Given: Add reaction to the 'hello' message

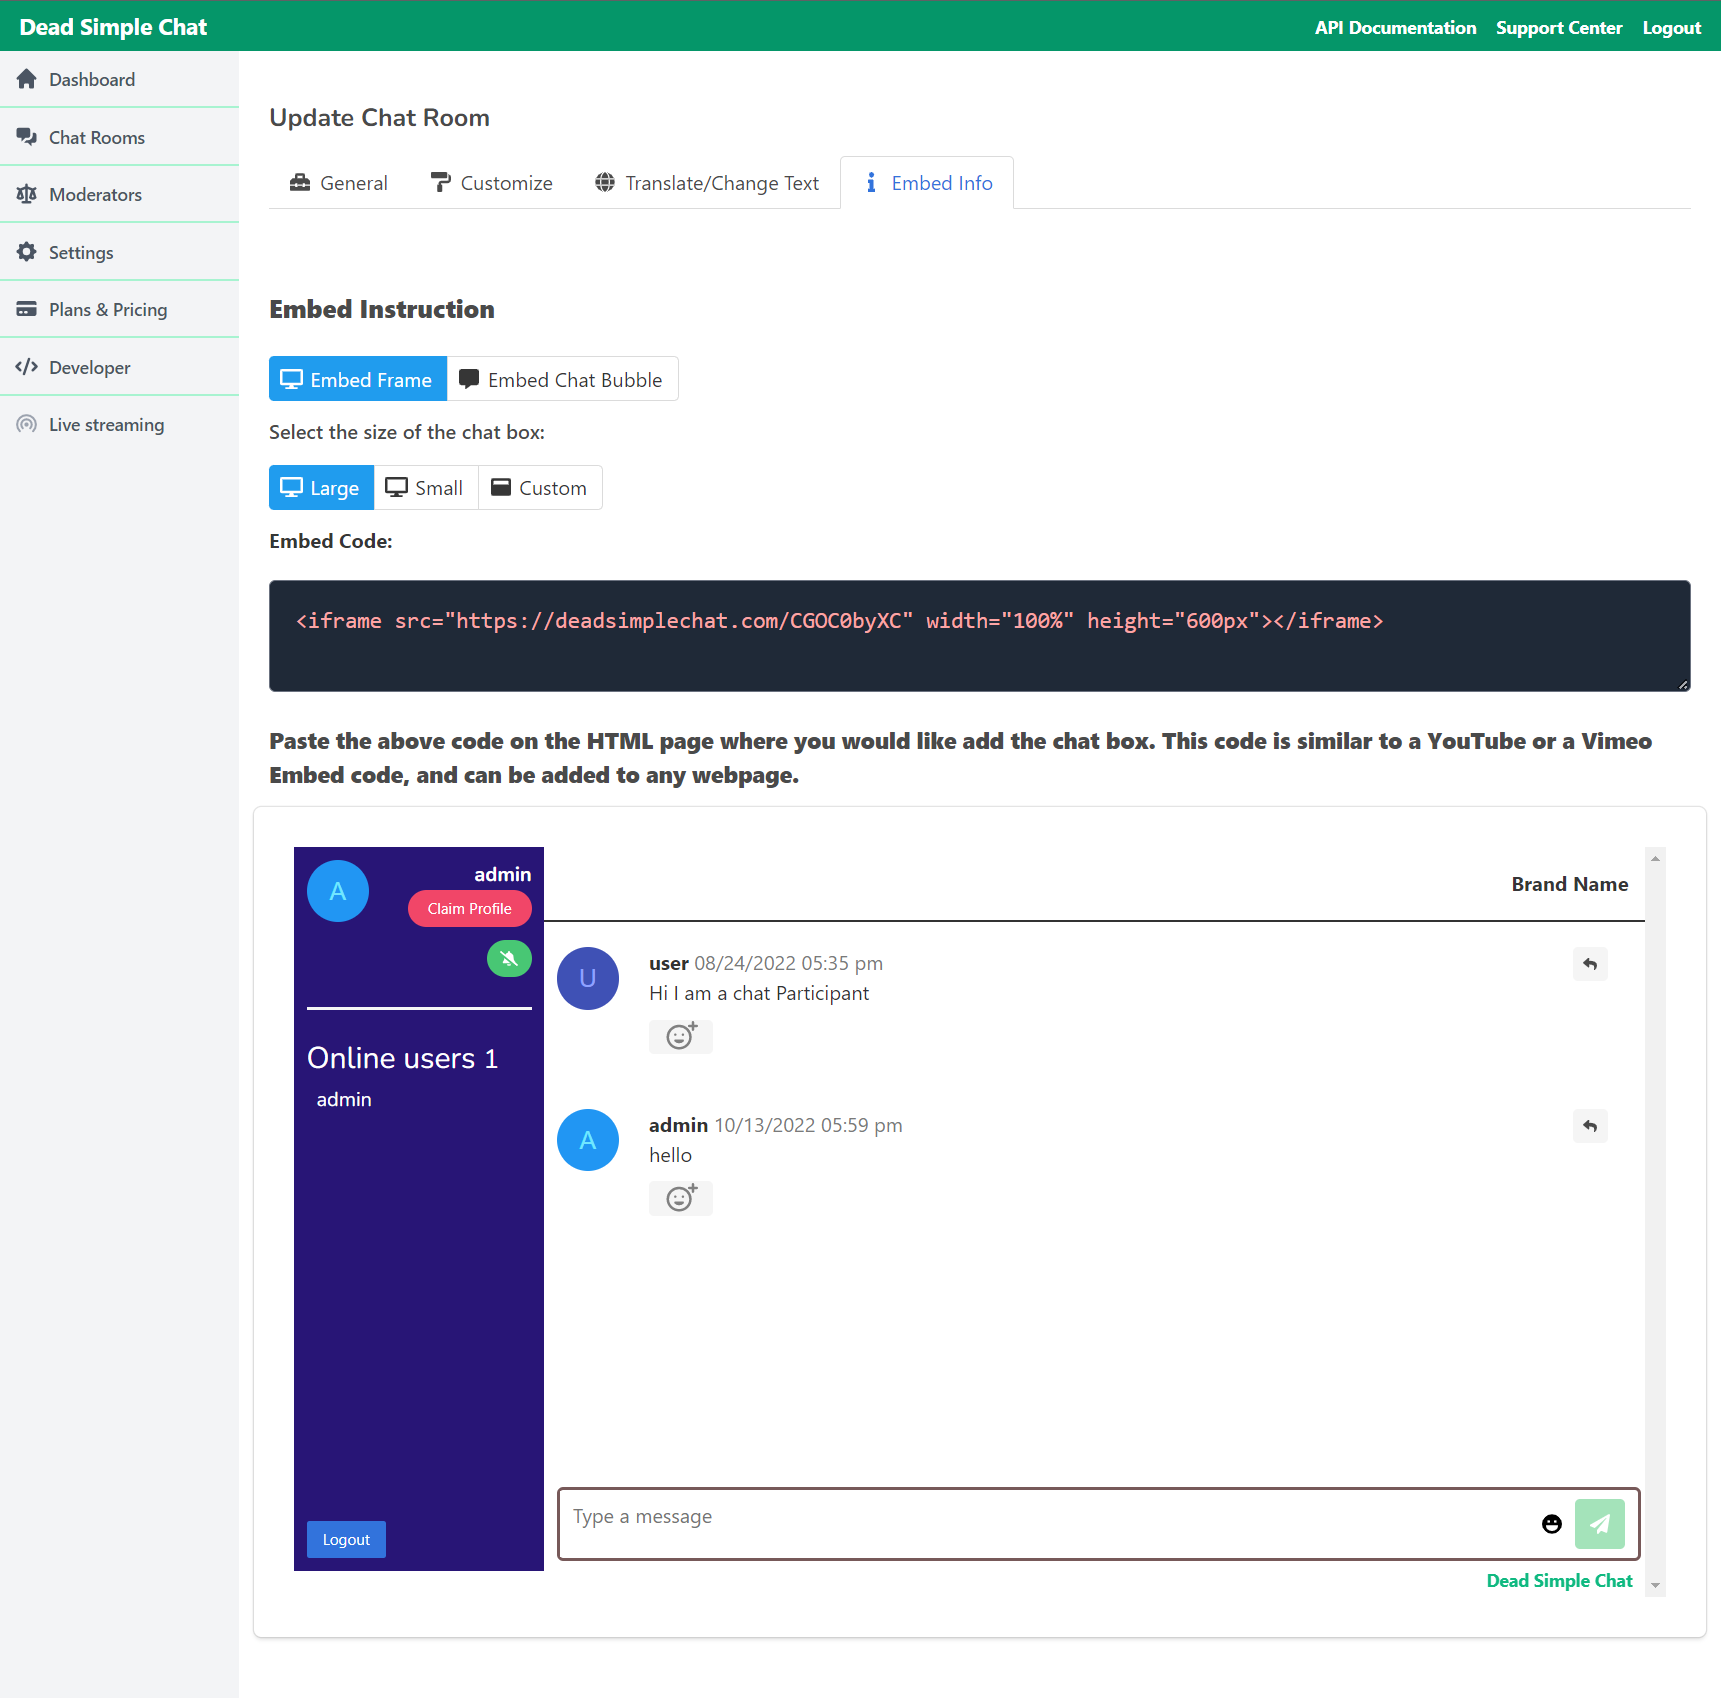Looking at the screenshot, I should (681, 1198).
